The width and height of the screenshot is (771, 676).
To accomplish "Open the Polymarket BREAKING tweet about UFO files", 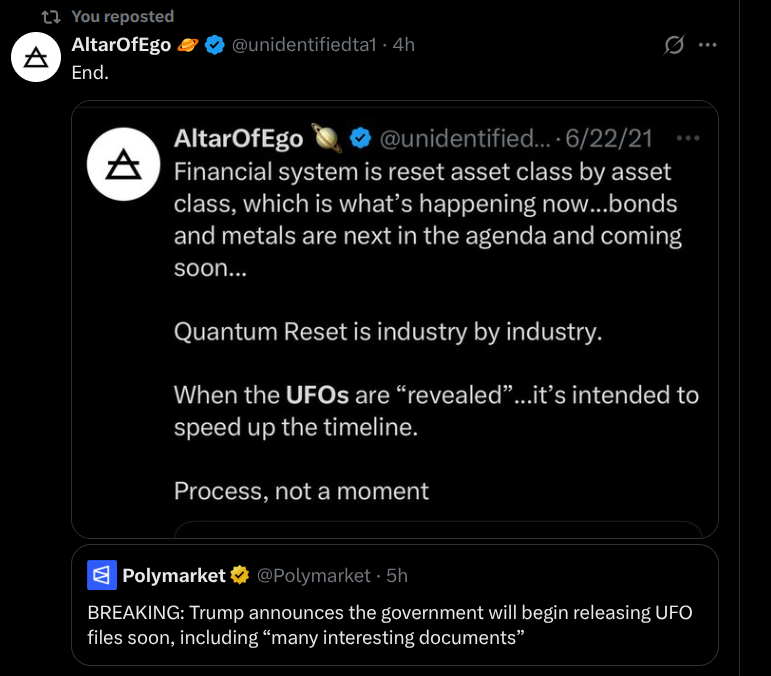I will (390, 625).
